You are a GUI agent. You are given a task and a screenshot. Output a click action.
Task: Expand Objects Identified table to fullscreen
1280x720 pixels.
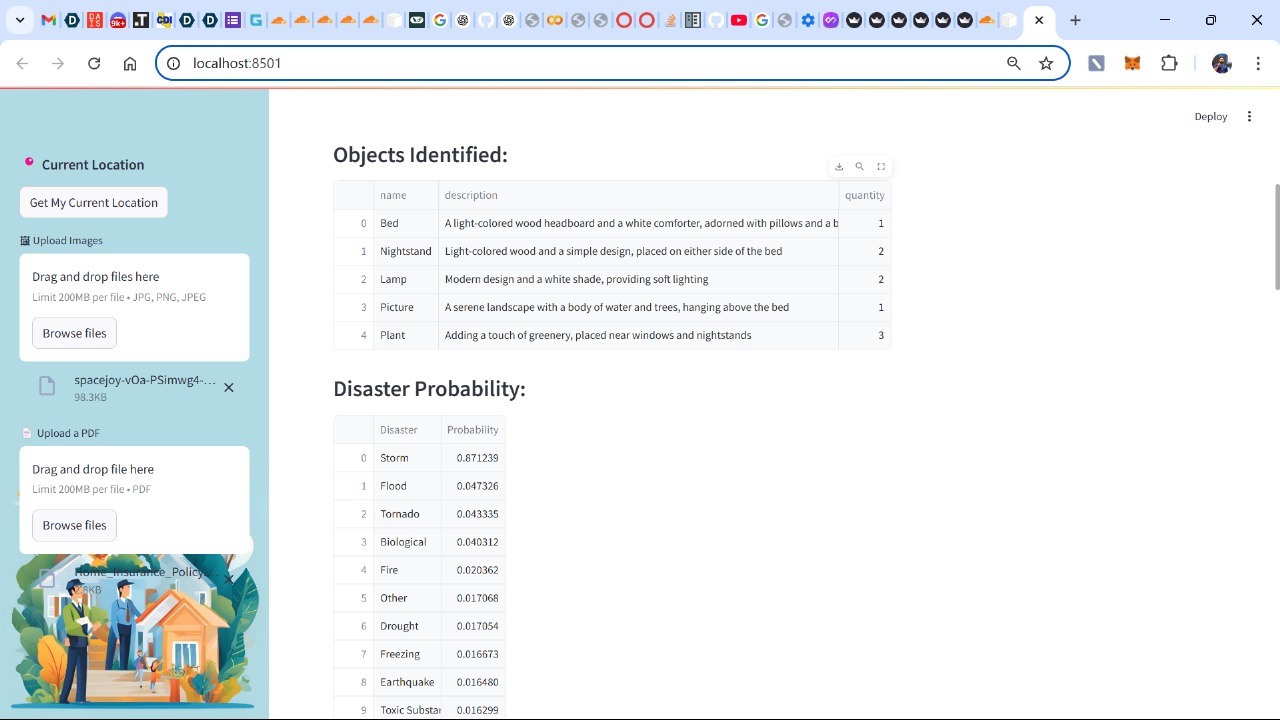[881, 167]
